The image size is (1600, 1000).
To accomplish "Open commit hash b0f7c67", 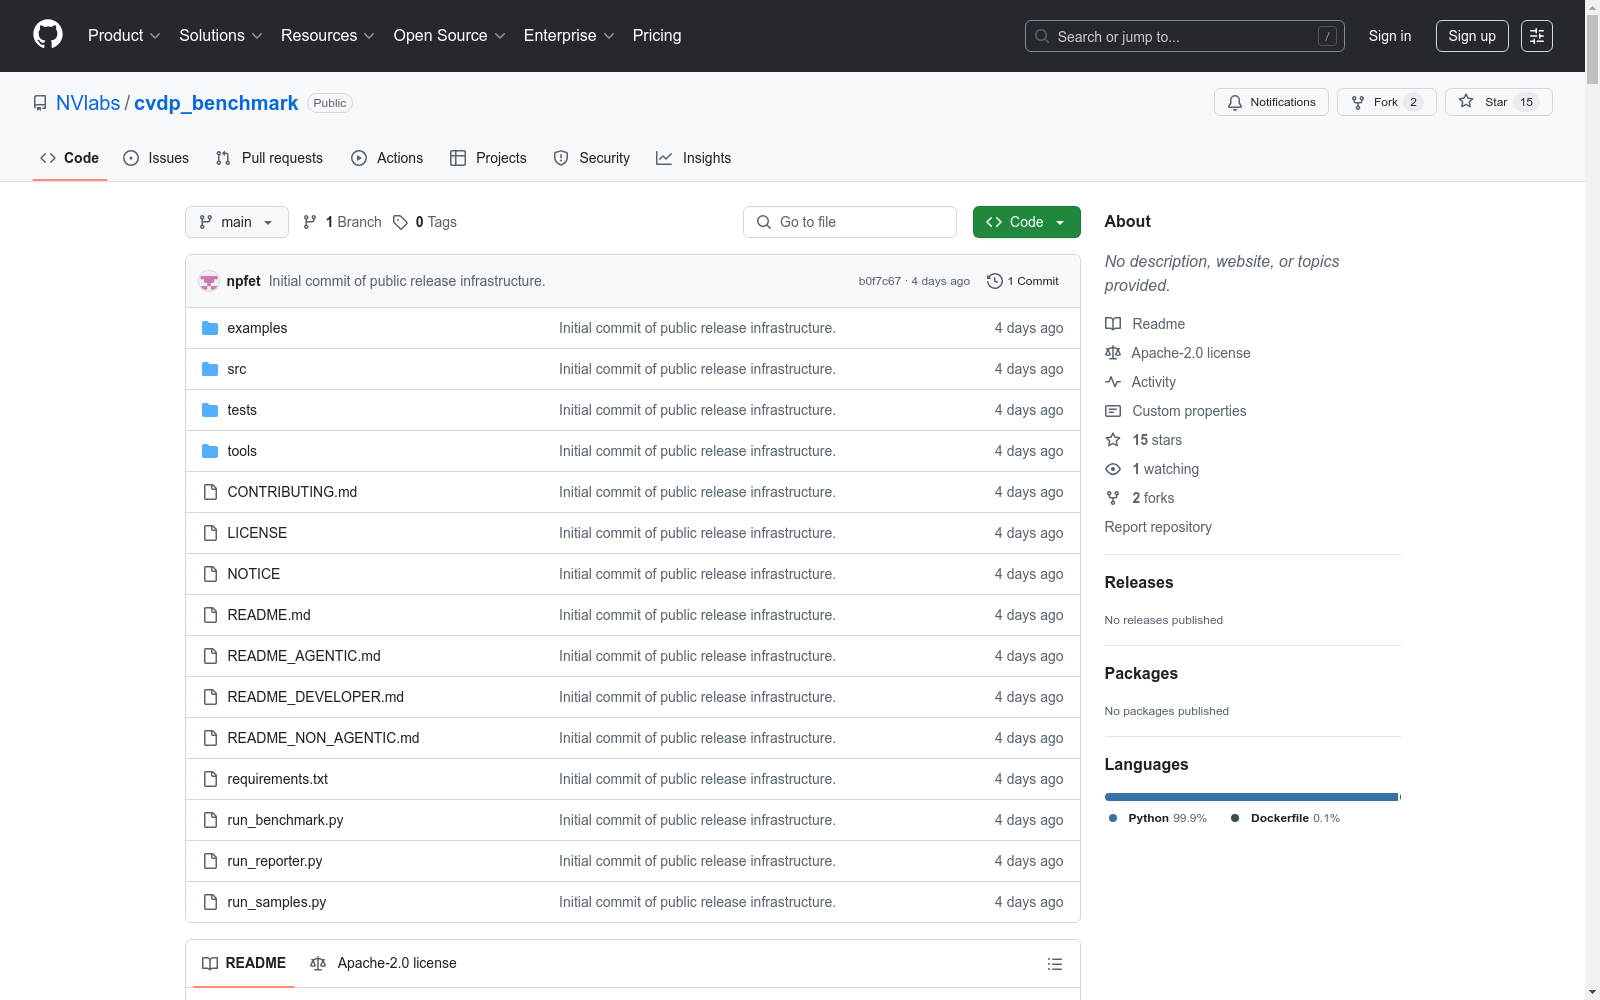I will [879, 281].
